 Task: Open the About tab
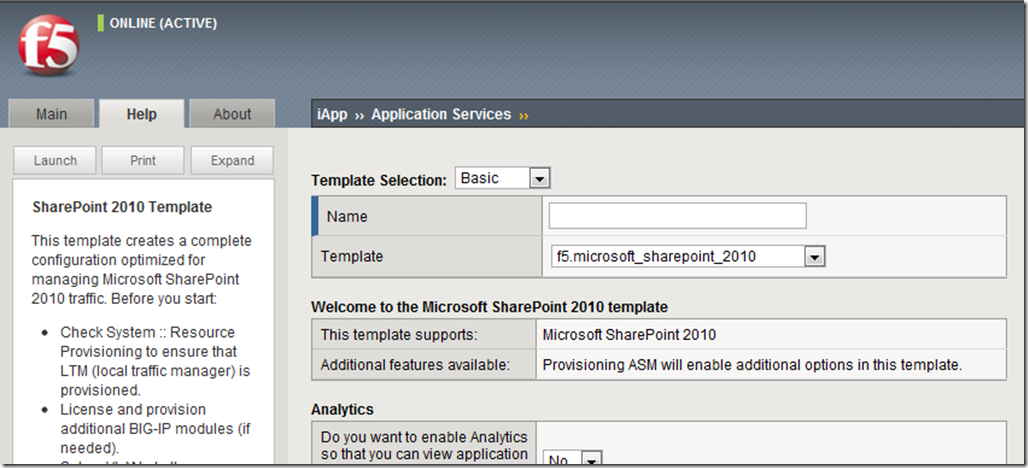[x=232, y=114]
